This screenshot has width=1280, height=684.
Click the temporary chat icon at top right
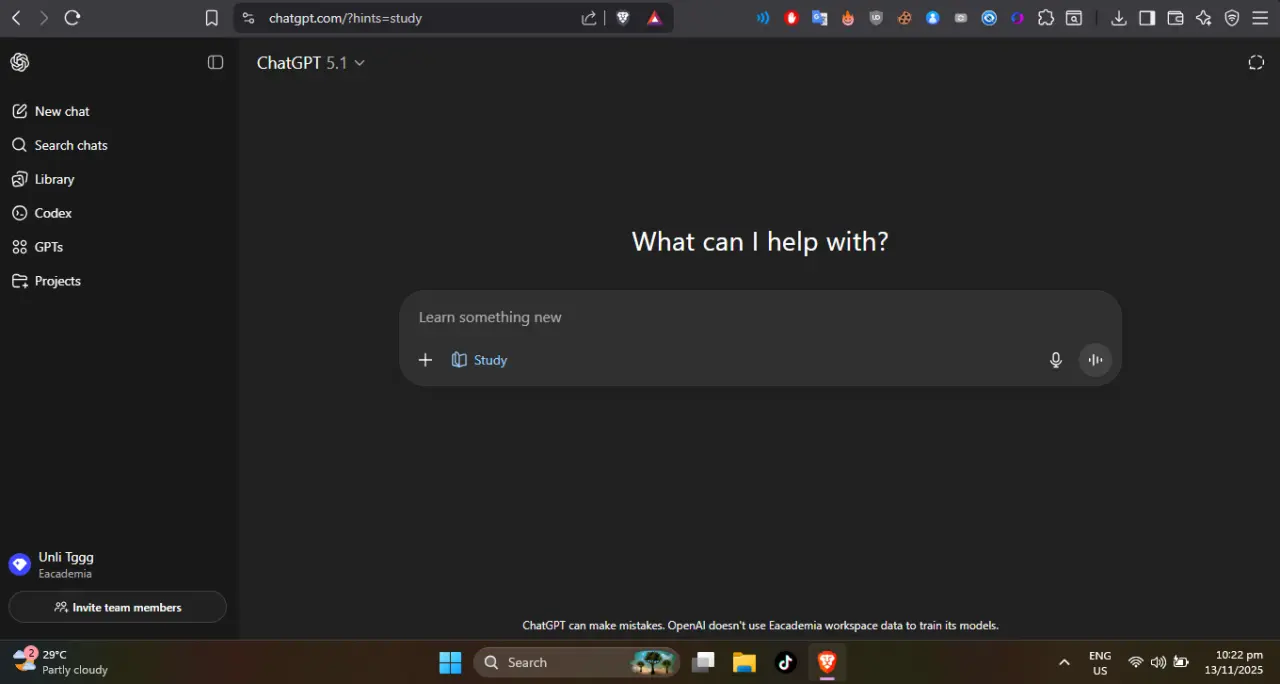tap(1256, 62)
